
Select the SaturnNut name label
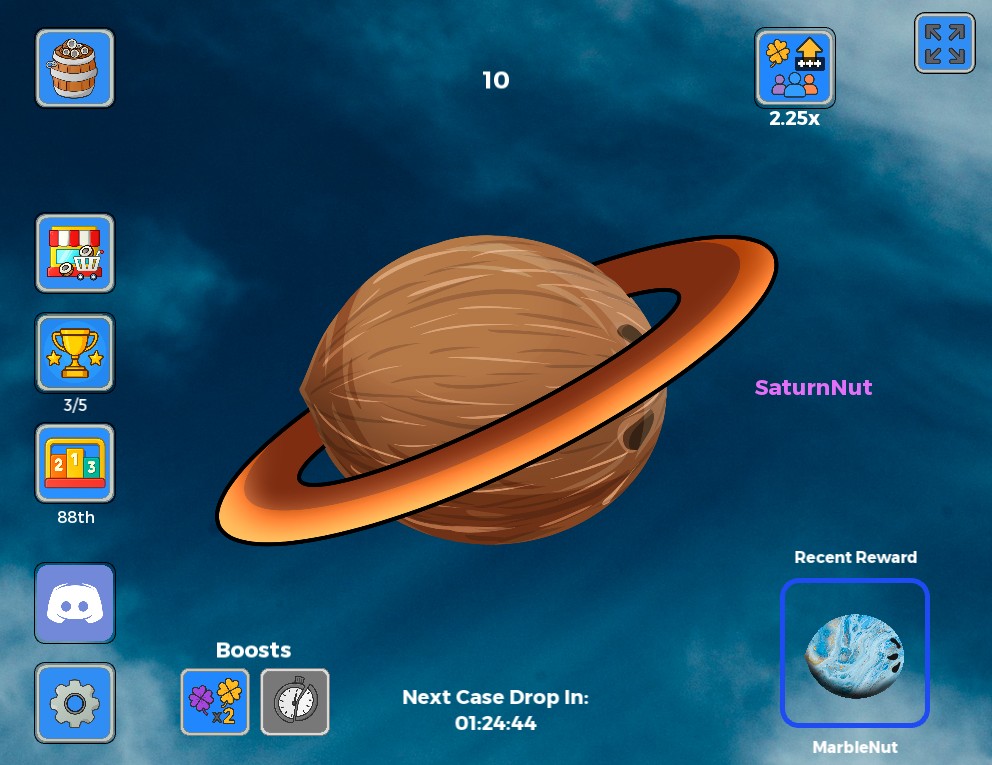(813, 388)
